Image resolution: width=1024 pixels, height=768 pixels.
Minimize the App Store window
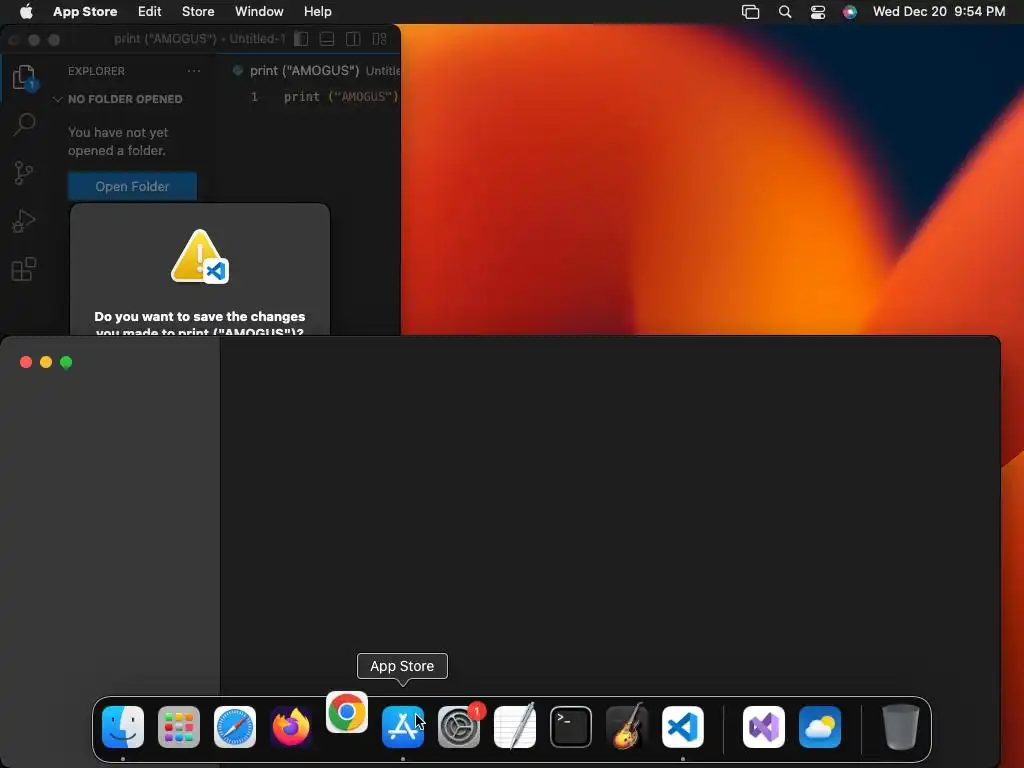pyautogui.click(x=46, y=362)
